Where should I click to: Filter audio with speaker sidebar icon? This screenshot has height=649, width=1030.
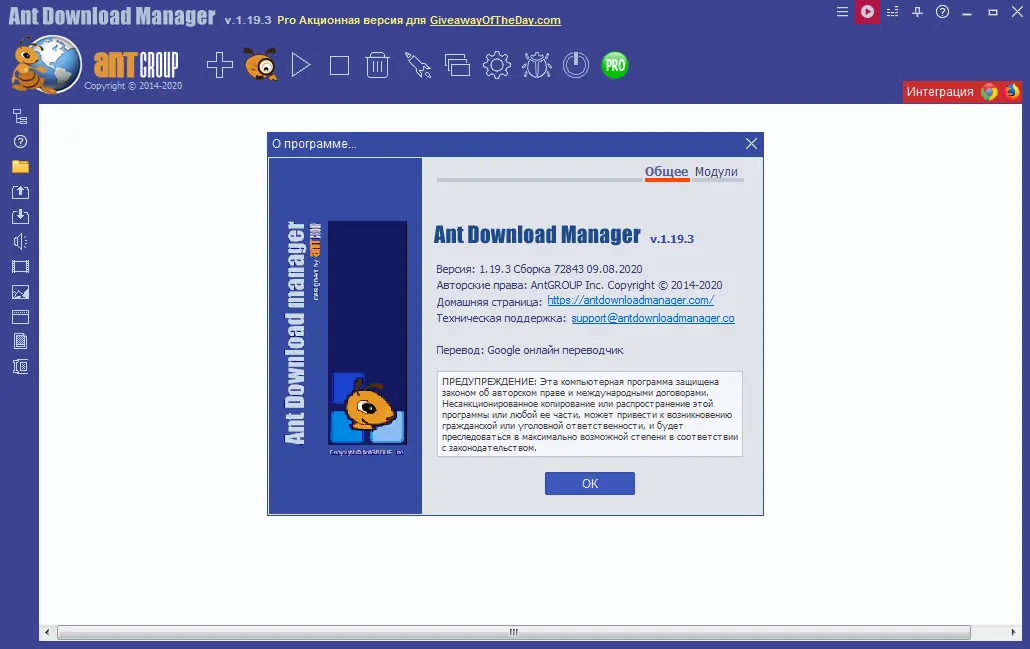(20, 241)
